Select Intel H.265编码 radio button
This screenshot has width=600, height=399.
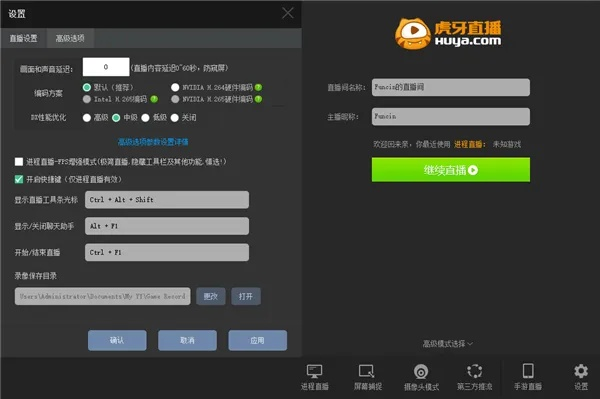87,99
